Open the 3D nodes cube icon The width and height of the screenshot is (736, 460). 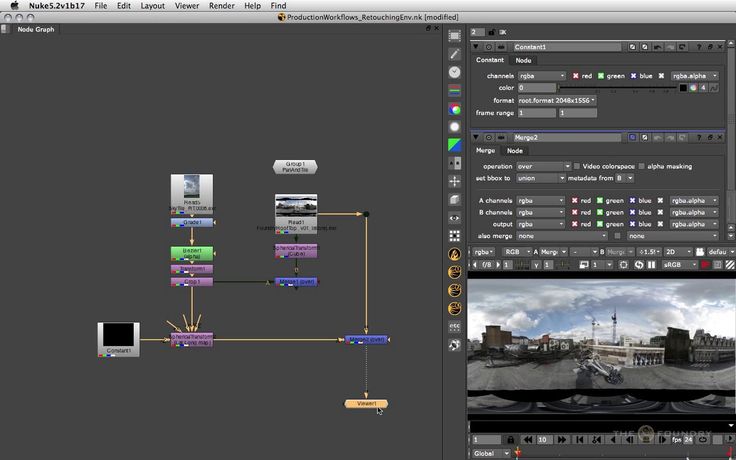(x=455, y=199)
